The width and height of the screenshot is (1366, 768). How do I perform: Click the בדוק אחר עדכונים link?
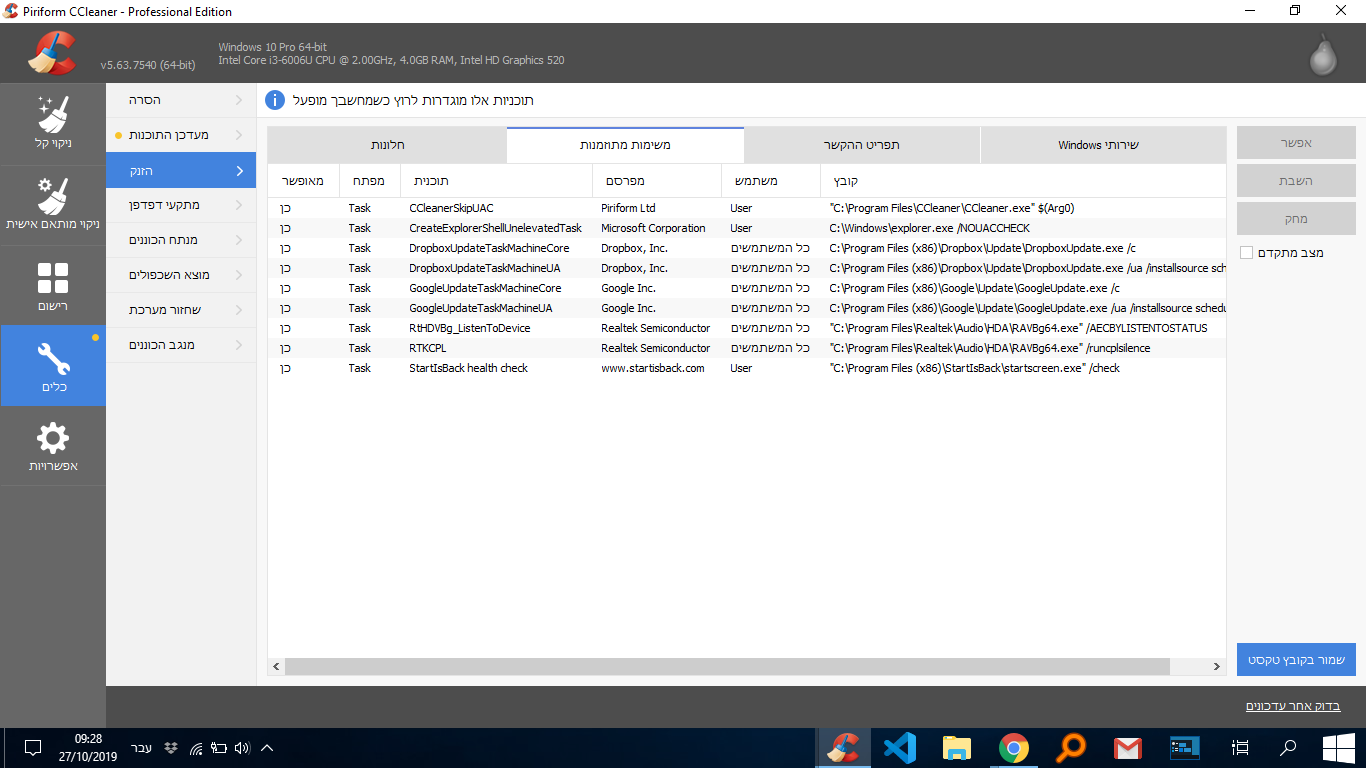[x=1292, y=706]
